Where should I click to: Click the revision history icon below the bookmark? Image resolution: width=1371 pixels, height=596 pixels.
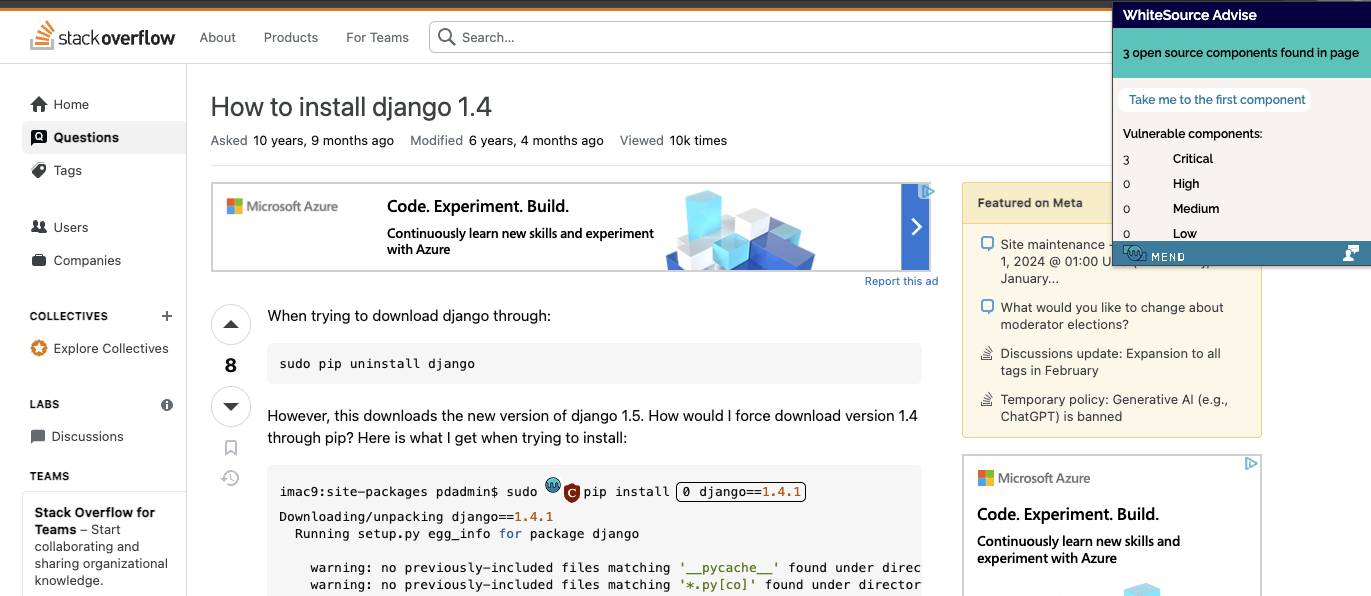[x=230, y=478]
